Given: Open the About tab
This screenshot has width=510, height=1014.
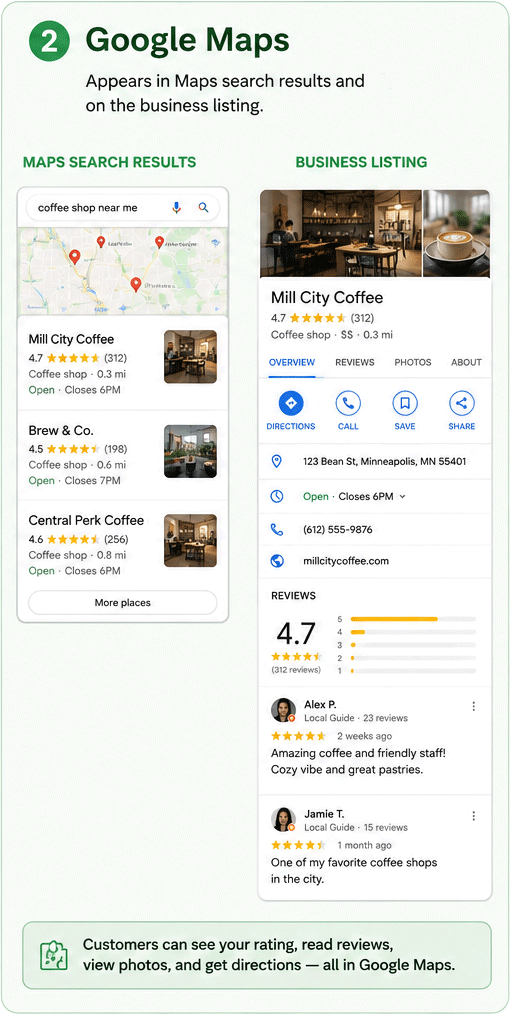Looking at the screenshot, I should [x=466, y=362].
